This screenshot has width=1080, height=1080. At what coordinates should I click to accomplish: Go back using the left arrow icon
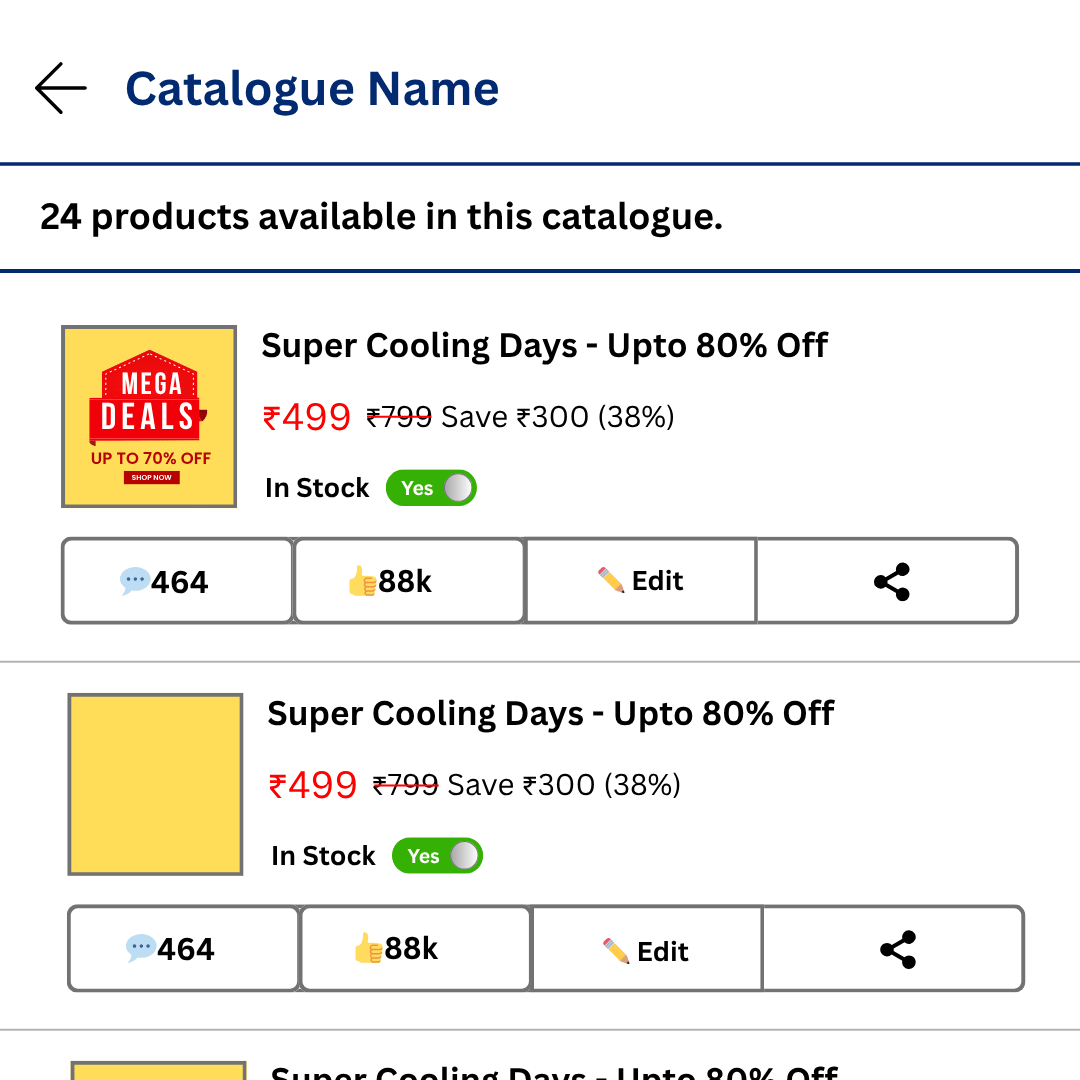point(61,88)
